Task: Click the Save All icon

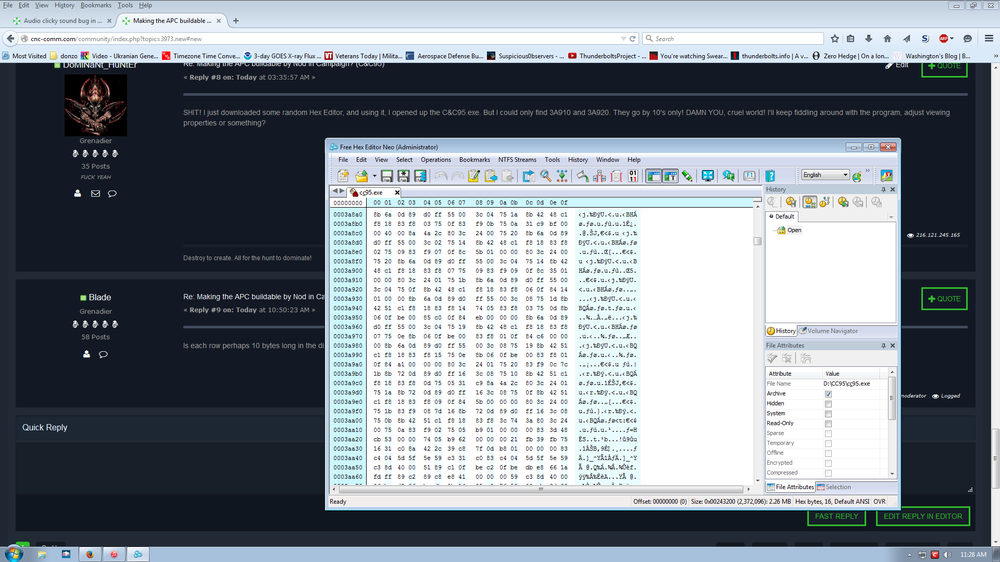Action: 420,176
